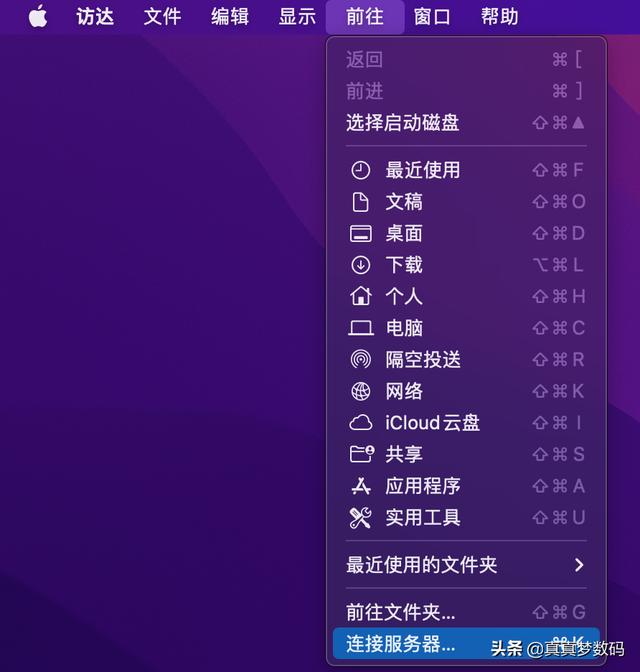
Task: Open the 访达 menu
Action: click(x=95, y=17)
